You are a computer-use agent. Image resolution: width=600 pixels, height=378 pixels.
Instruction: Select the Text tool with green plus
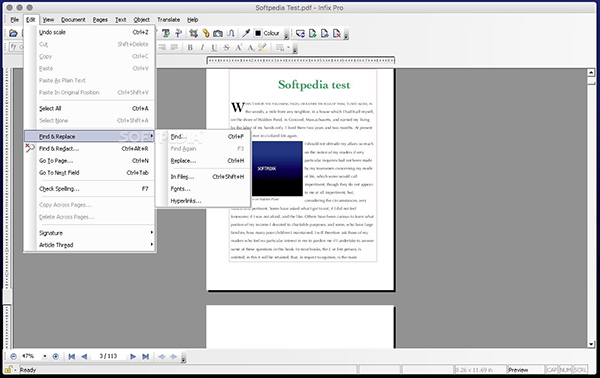coord(166,33)
